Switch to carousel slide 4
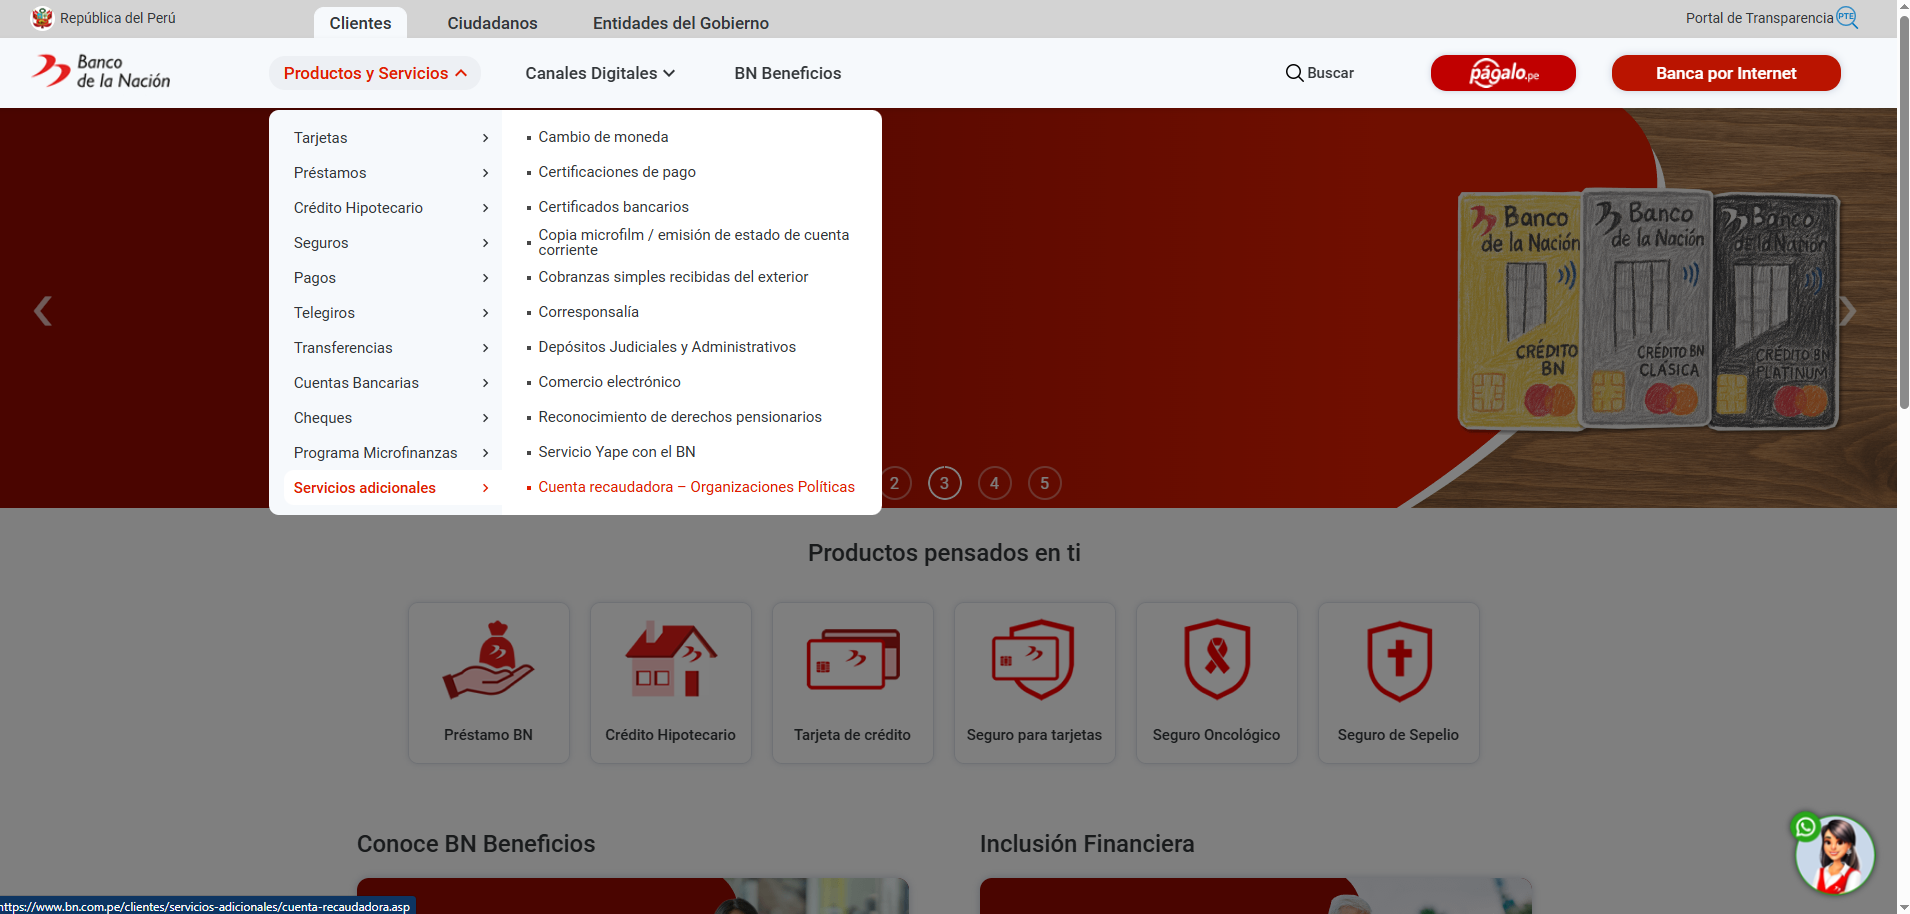The height and width of the screenshot is (914, 1910). [994, 483]
